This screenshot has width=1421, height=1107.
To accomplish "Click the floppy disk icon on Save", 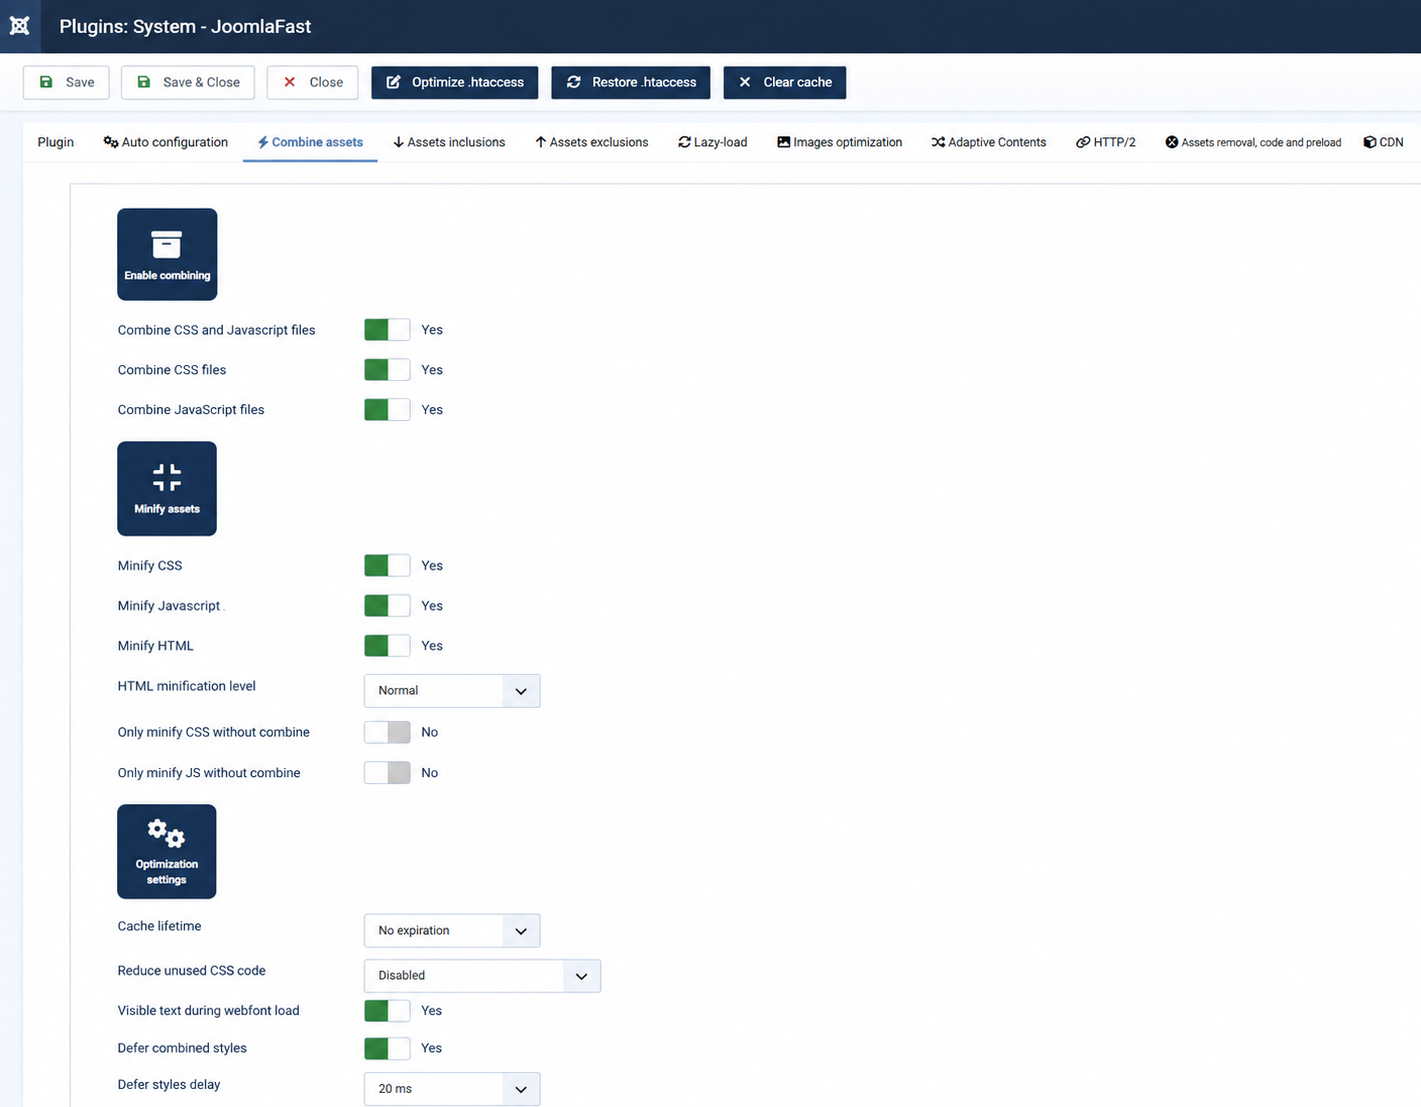I will pyautogui.click(x=46, y=82).
